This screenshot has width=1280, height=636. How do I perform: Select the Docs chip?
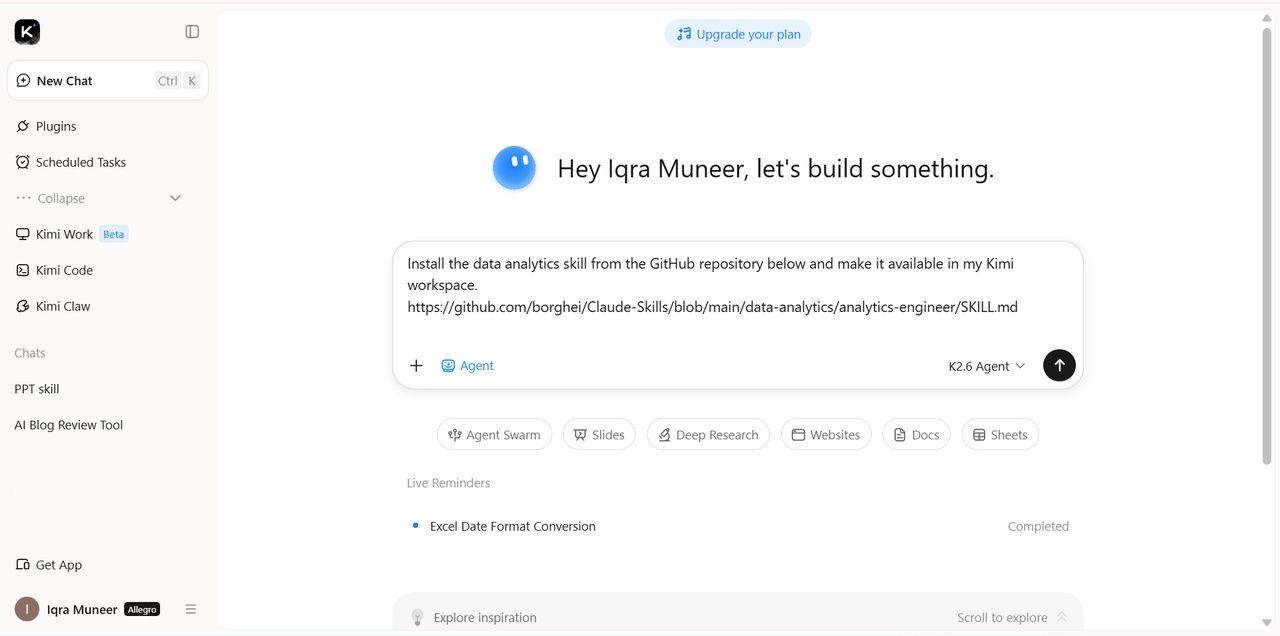click(916, 435)
